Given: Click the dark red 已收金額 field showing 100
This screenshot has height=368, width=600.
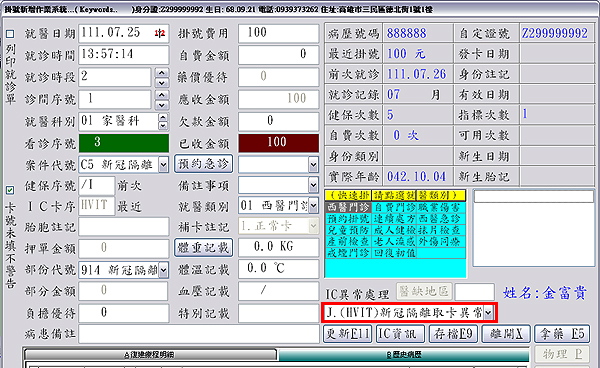Looking at the screenshot, I should pos(278,143).
